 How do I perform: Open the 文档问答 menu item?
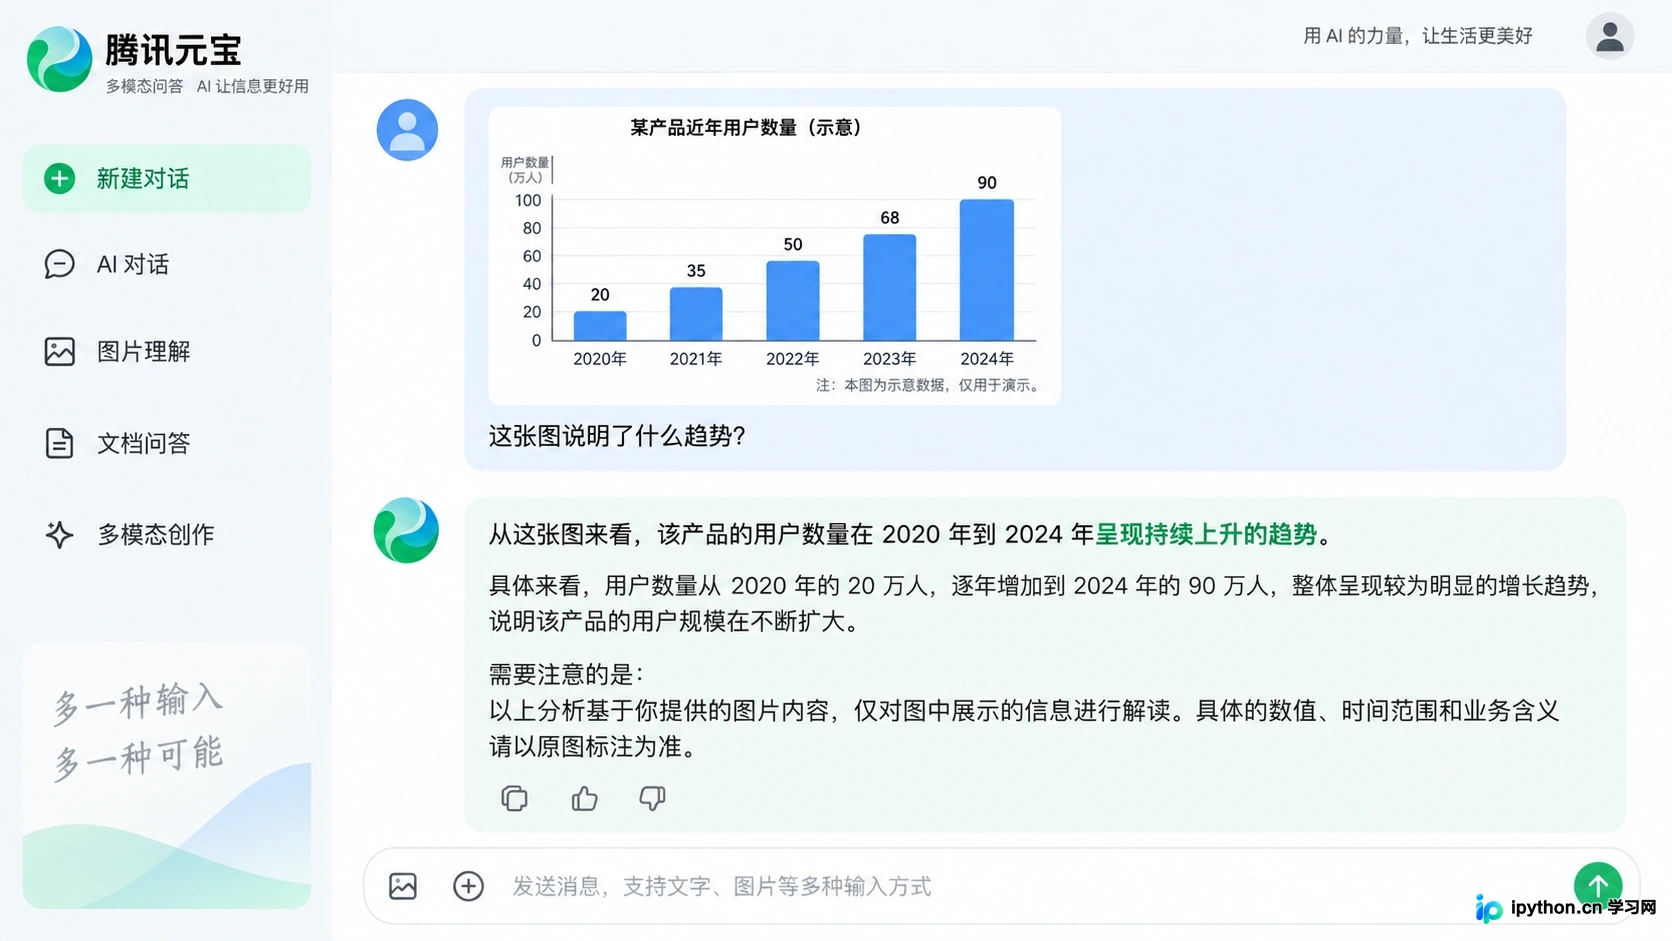pos(167,443)
